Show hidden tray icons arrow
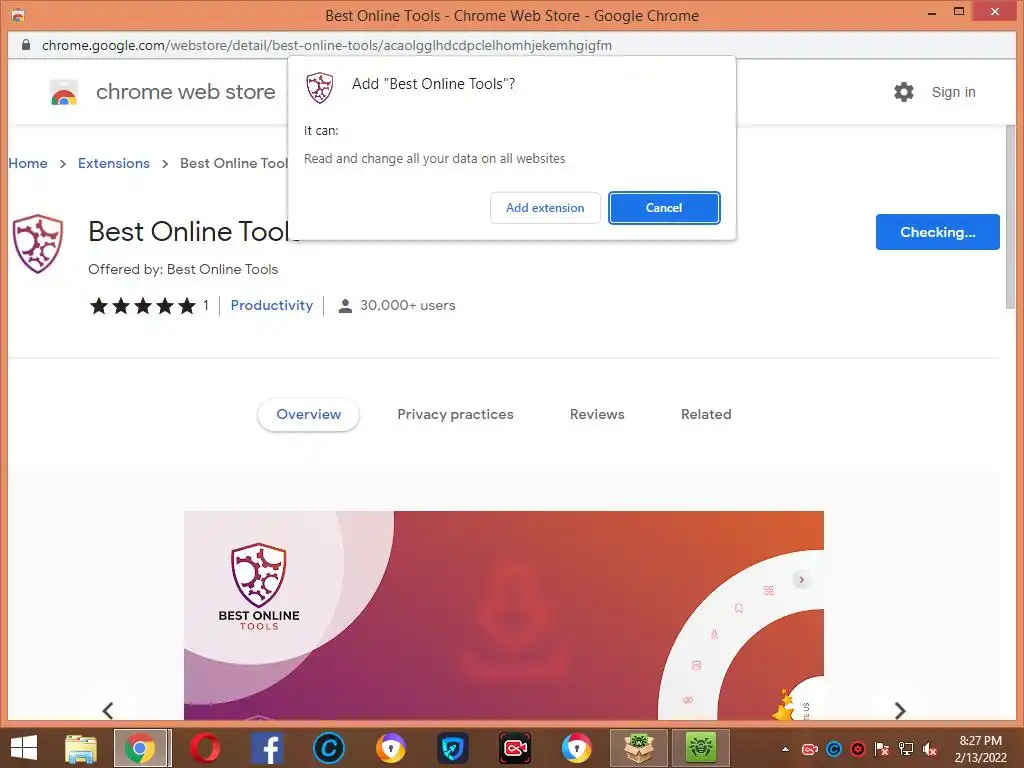Image resolution: width=1024 pixels, height=768 pixels. tap(786, 749)
